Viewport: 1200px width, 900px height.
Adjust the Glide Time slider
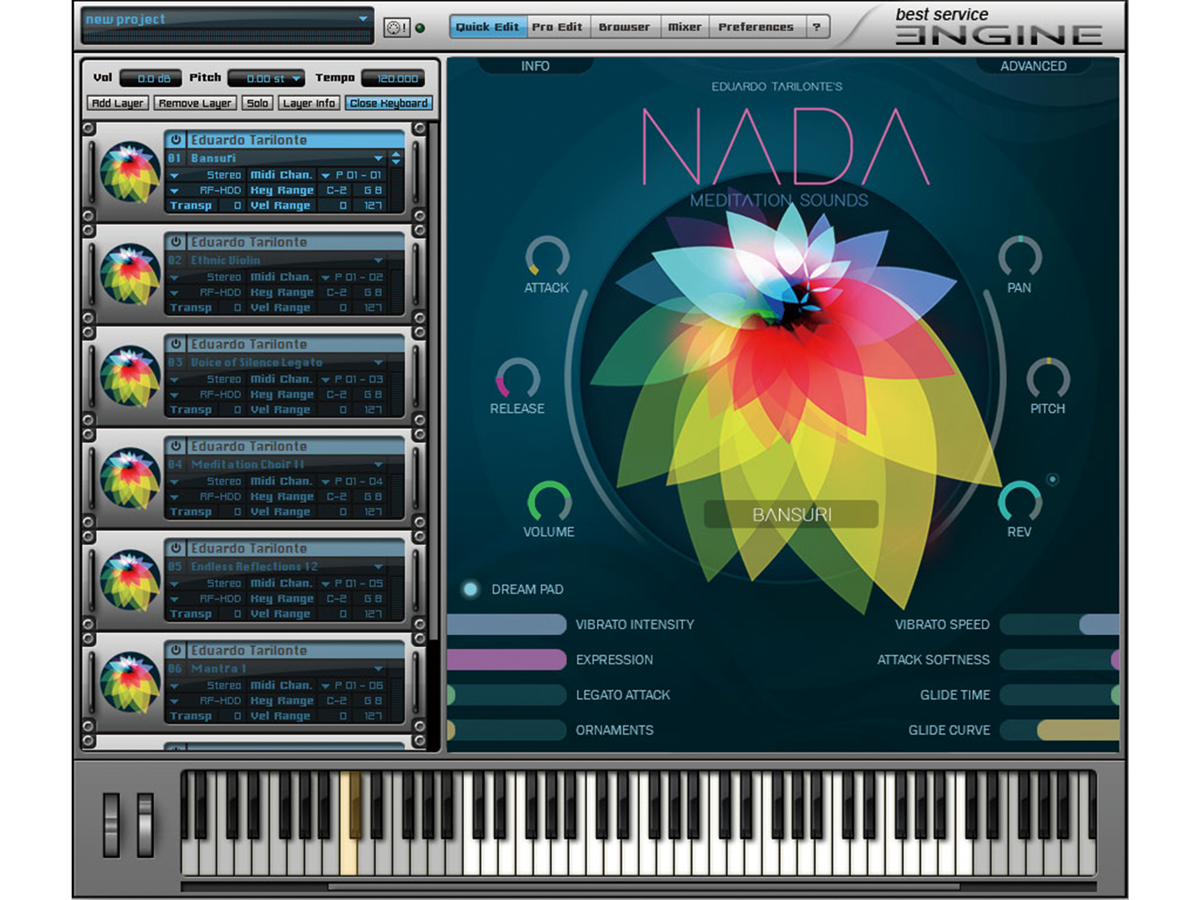point(1059,695)
